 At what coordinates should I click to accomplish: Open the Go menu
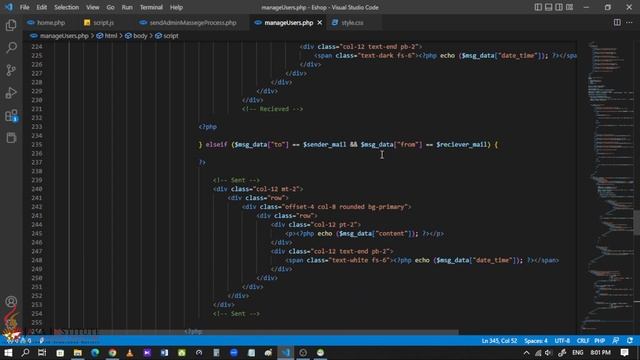[x=110, y=7]
